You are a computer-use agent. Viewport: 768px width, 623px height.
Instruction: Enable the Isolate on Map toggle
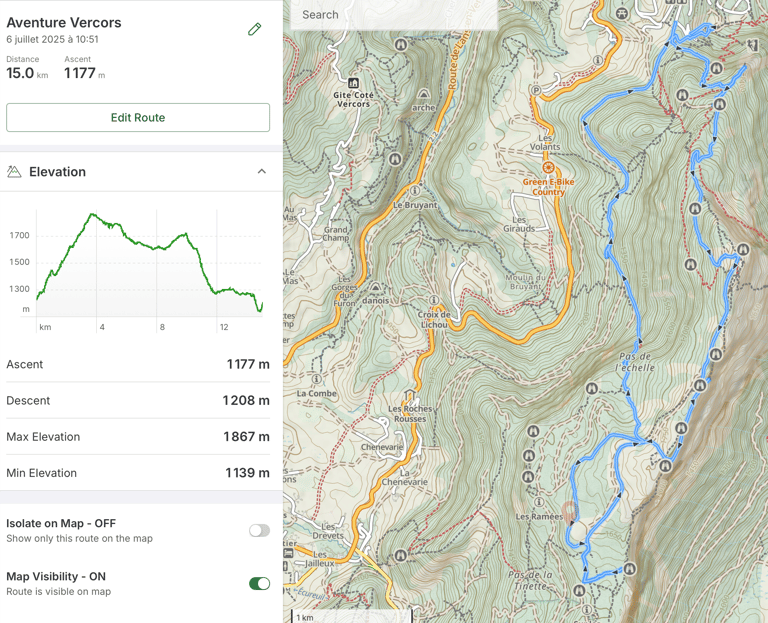(259, 531)
